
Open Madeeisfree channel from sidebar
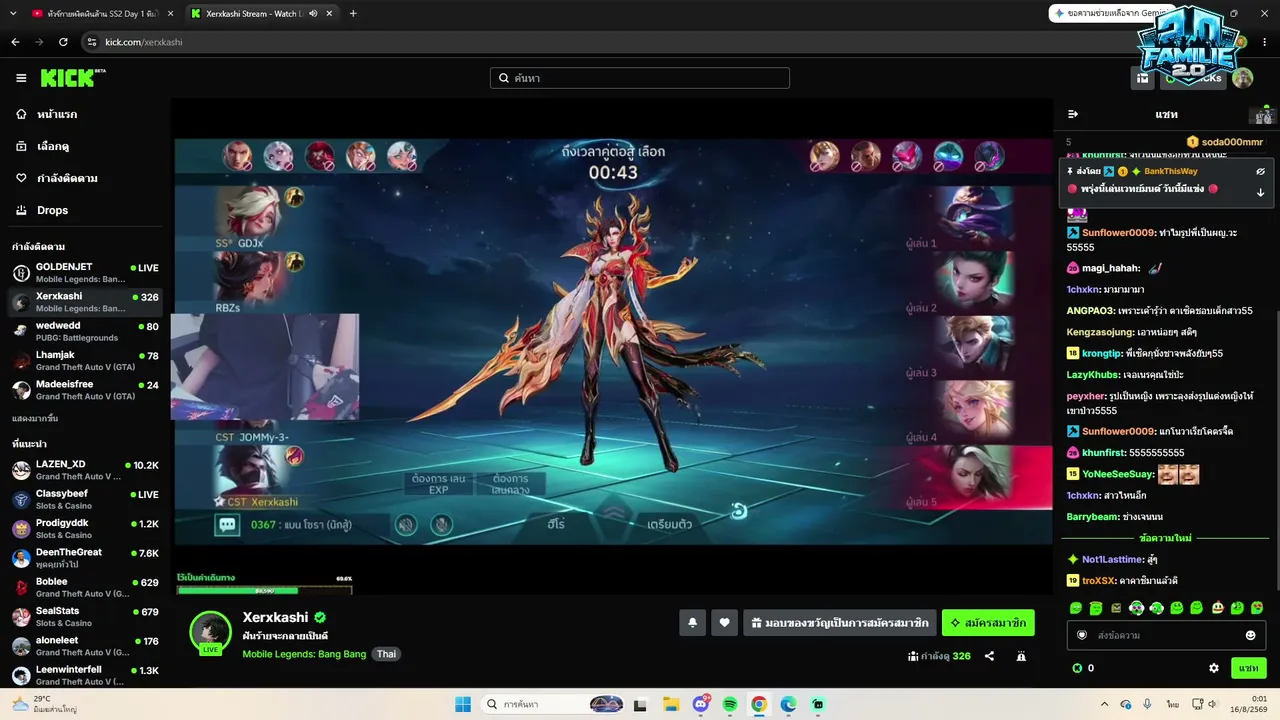click(x=86, y=390)
